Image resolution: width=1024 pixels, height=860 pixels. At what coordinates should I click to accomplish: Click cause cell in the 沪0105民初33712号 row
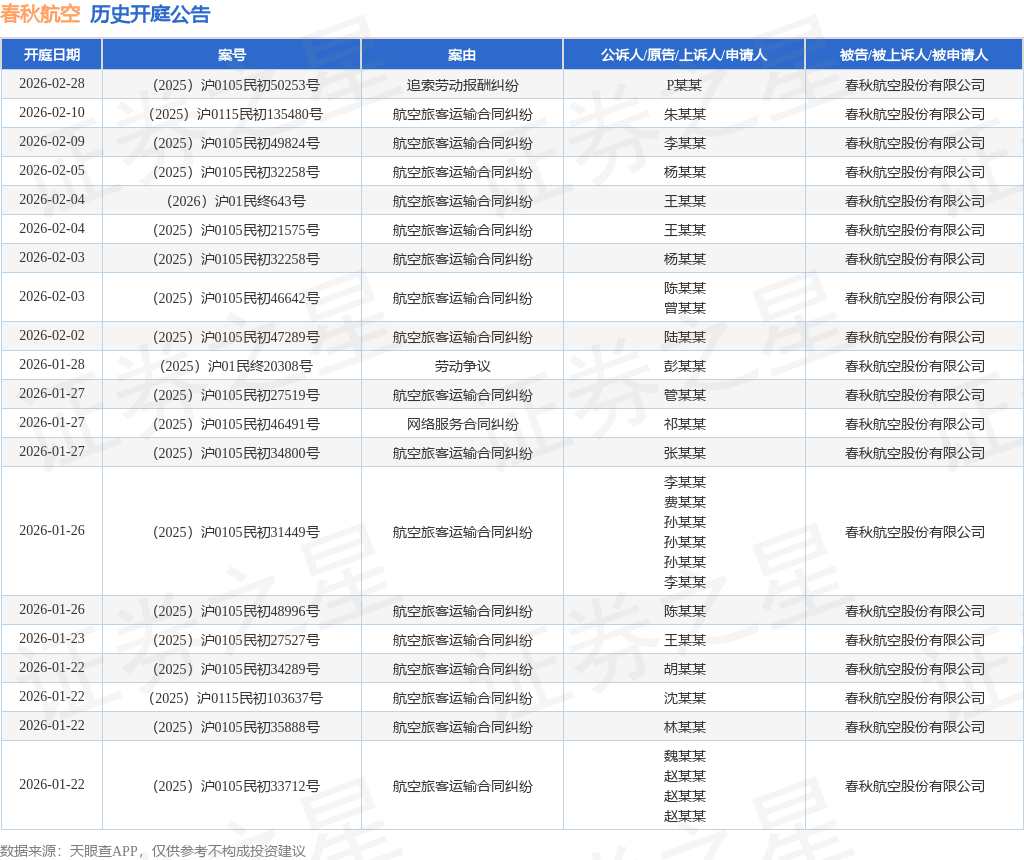[x=462, y=786]
